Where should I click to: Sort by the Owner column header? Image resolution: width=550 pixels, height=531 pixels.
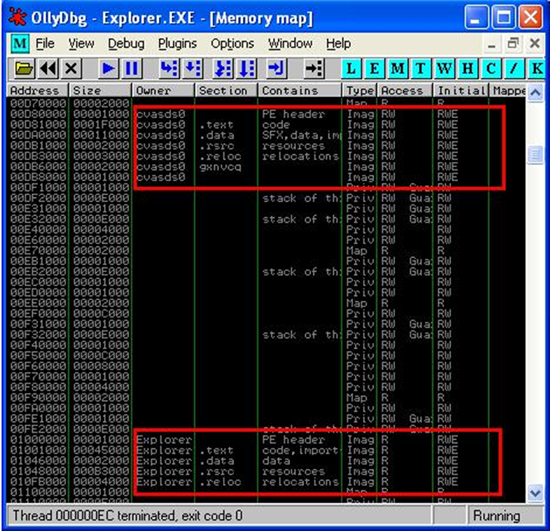[x=163, y=90]
